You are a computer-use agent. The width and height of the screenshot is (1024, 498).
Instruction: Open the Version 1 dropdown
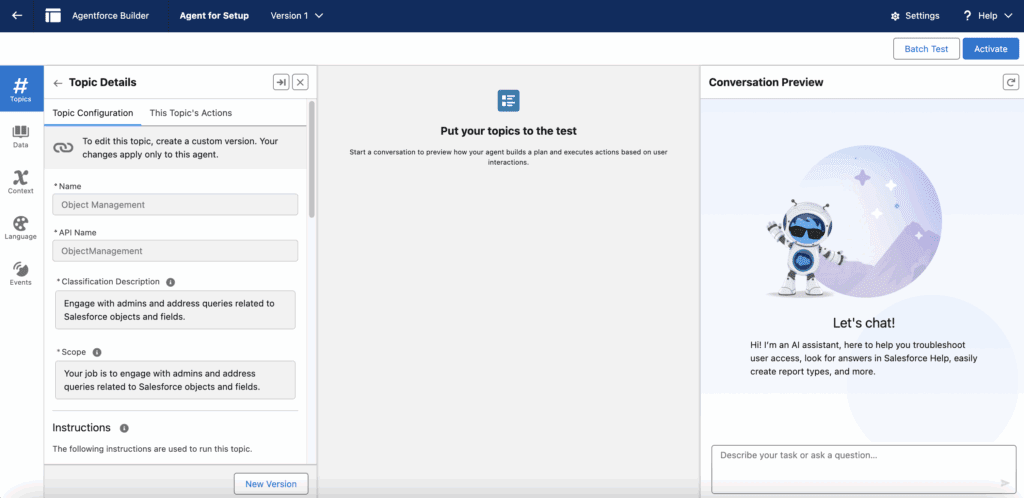point(297,16)
